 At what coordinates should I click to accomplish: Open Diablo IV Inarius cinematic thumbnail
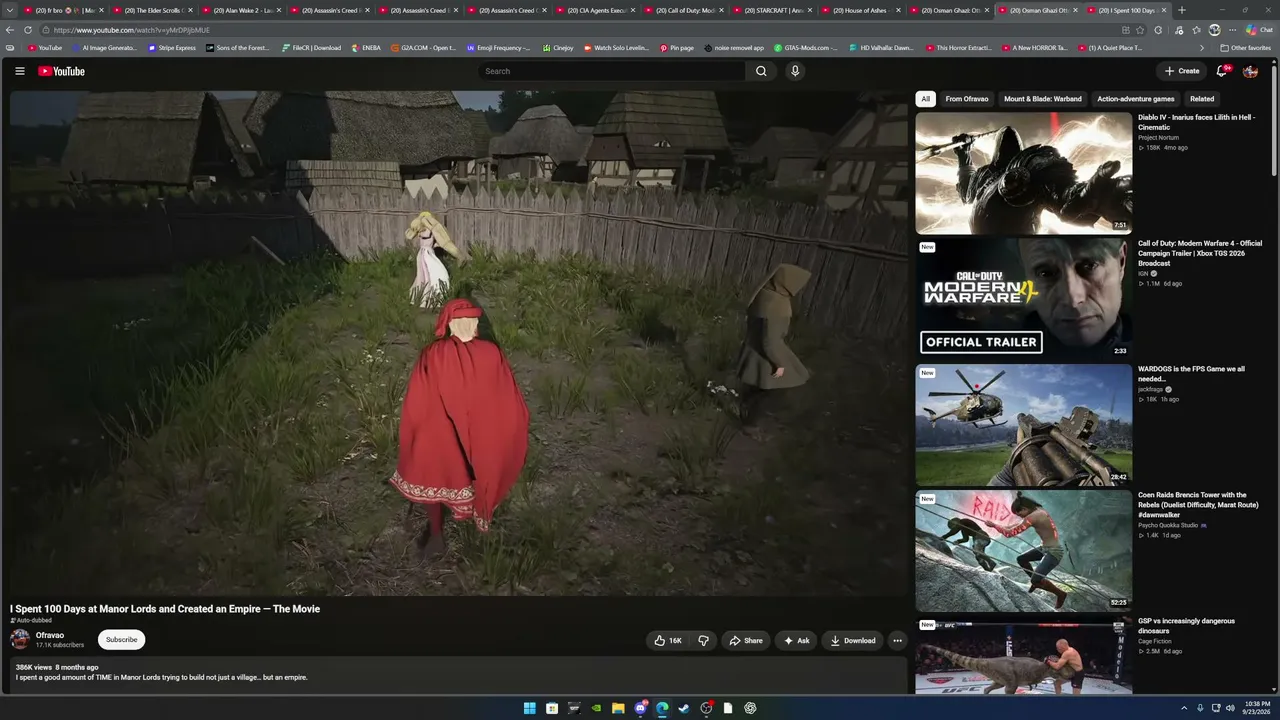1023,173
